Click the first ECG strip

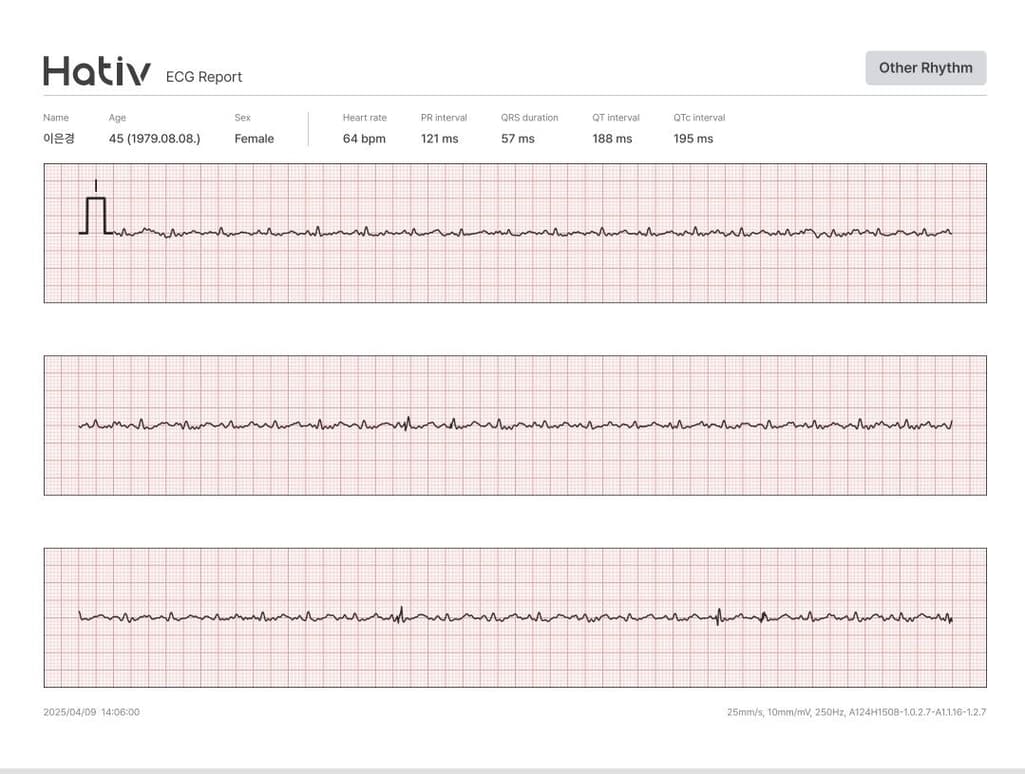pos(515,233)
